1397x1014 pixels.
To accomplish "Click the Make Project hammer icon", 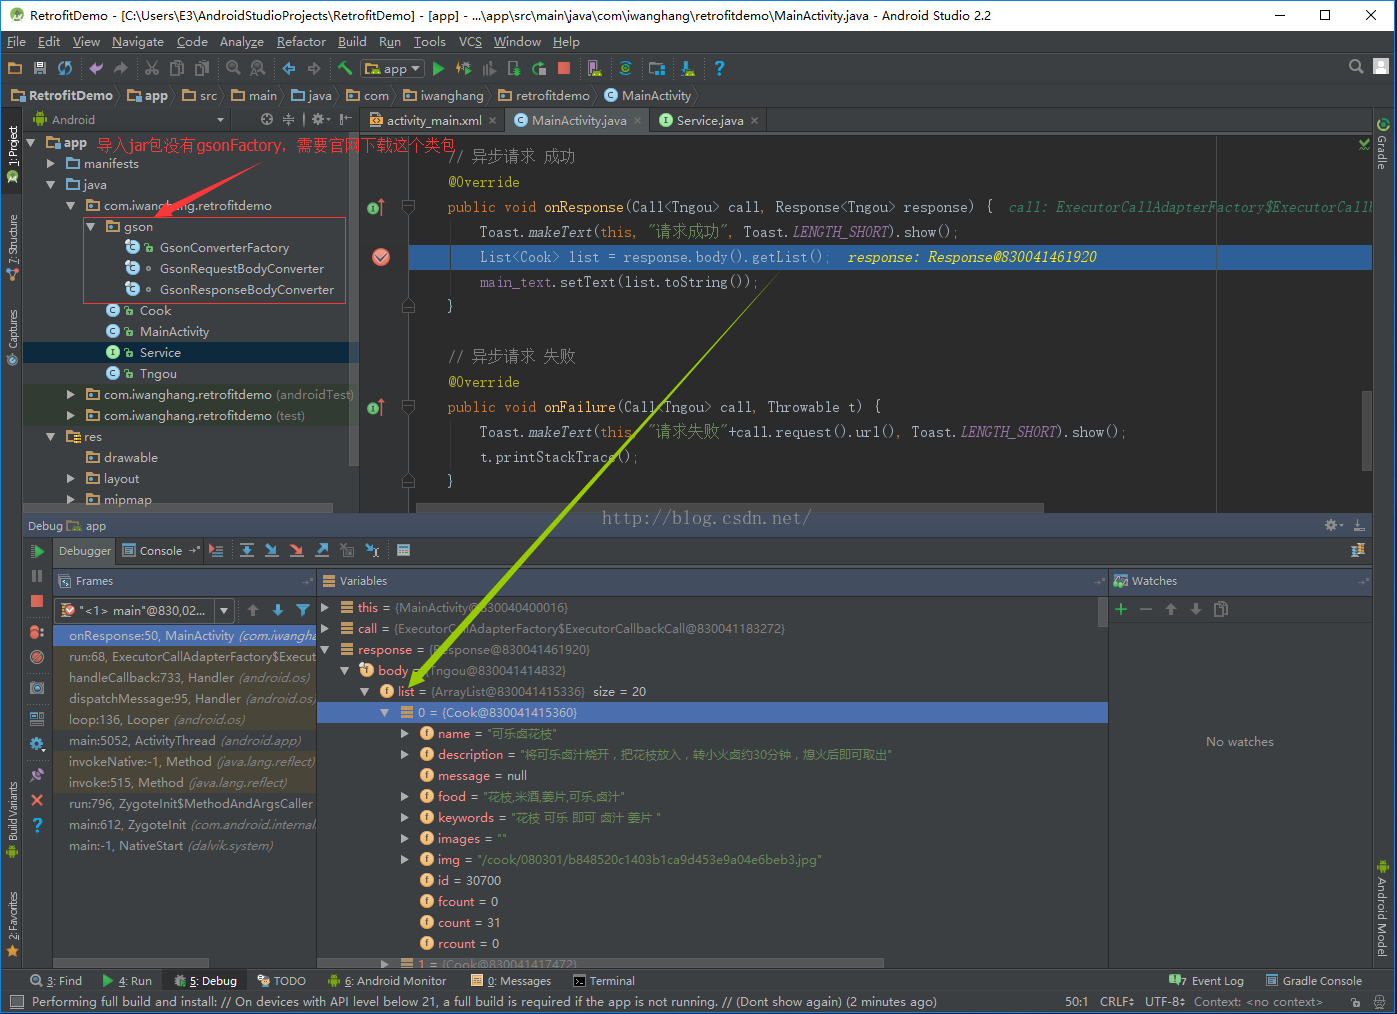I will (x=344, y=68).
